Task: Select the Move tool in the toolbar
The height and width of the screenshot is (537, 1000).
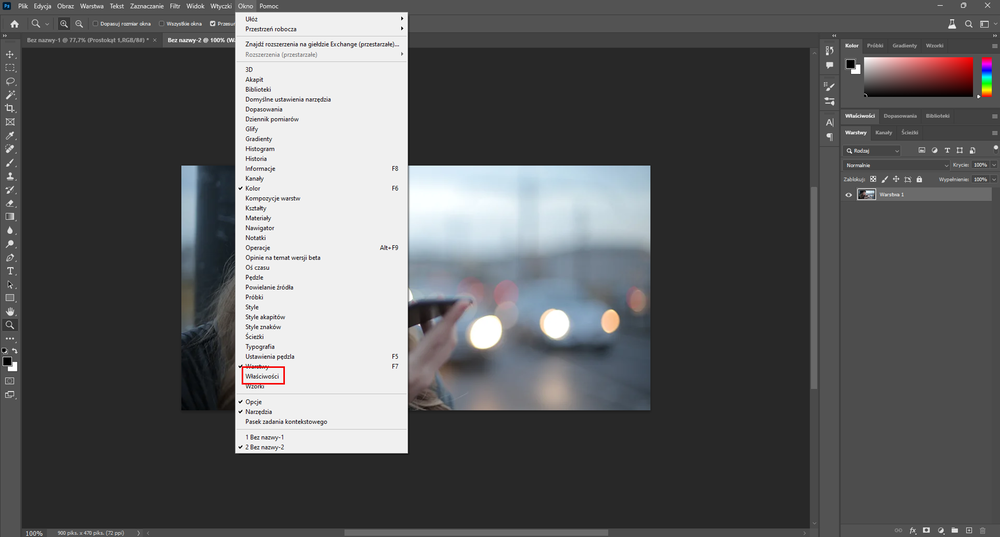Action: [x=10, y=54]
